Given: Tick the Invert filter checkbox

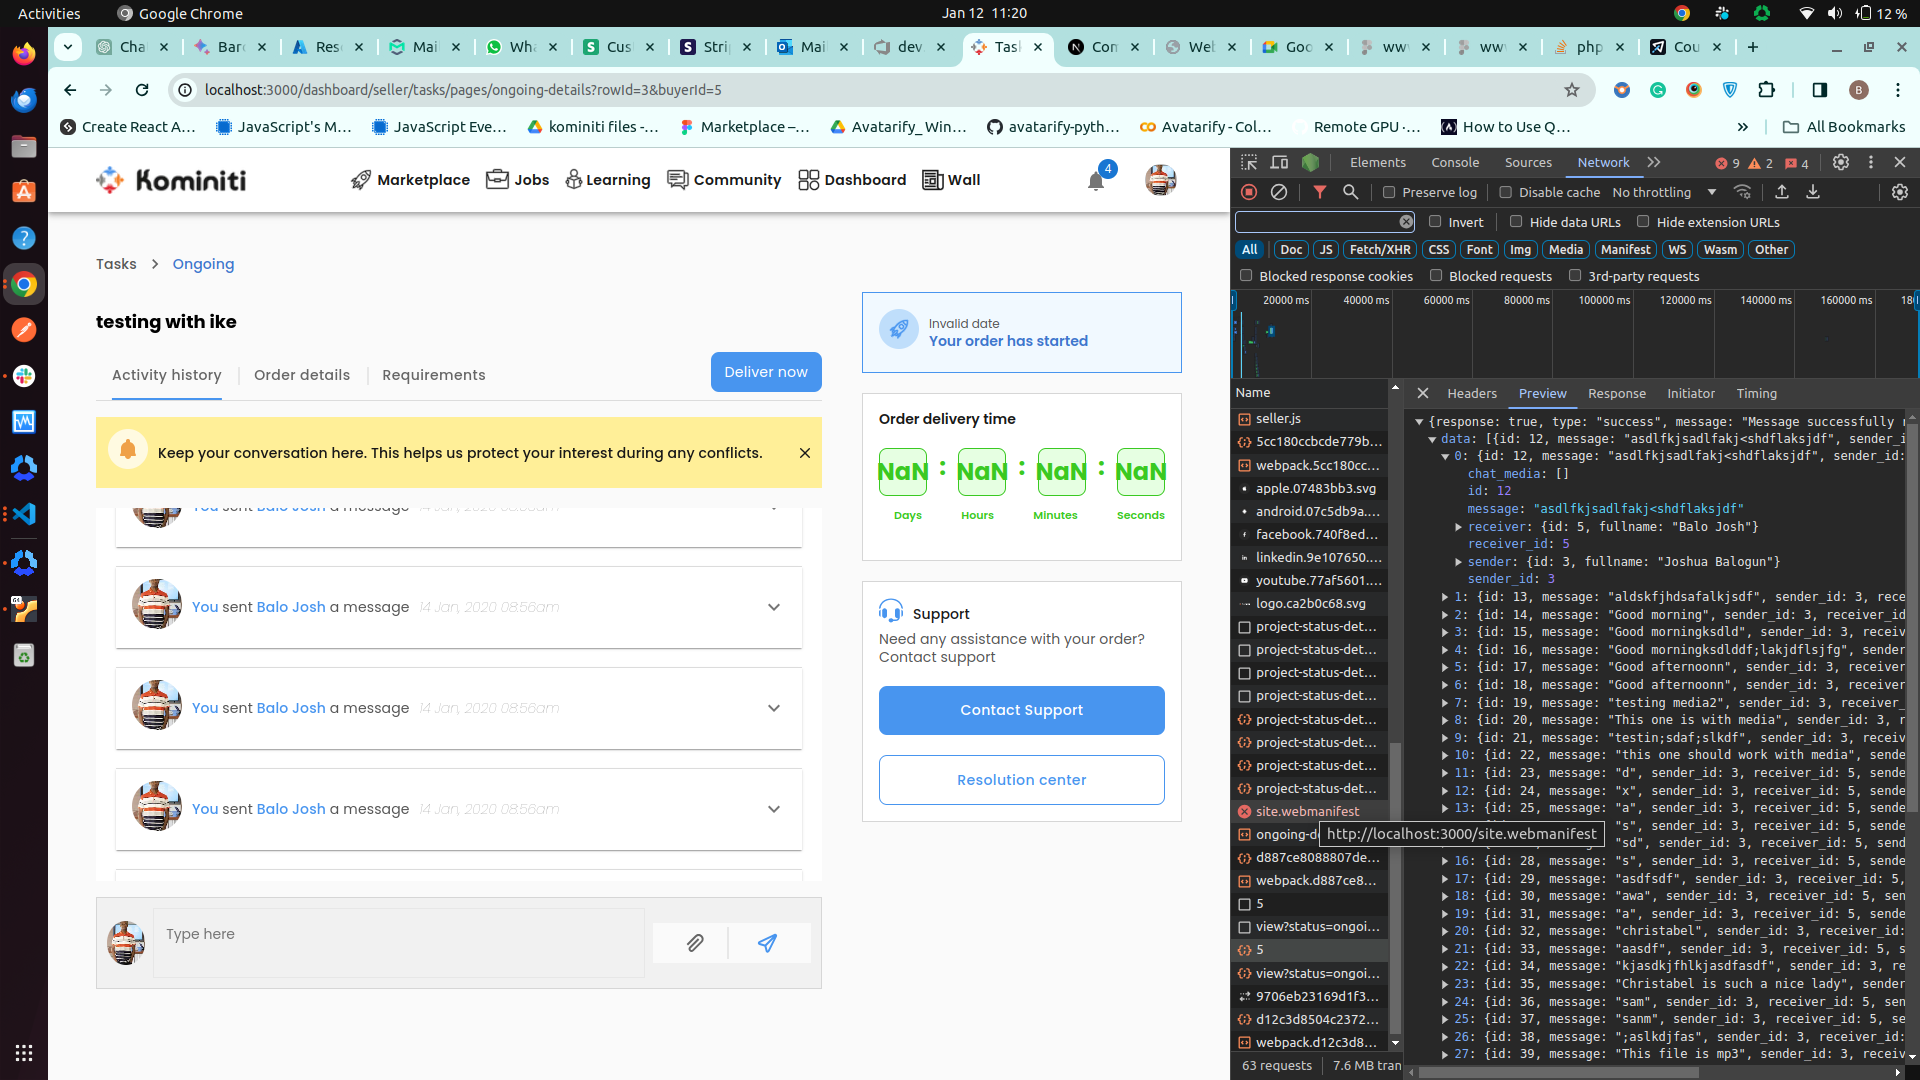Looking at the screenshot, I should 1435,222.
